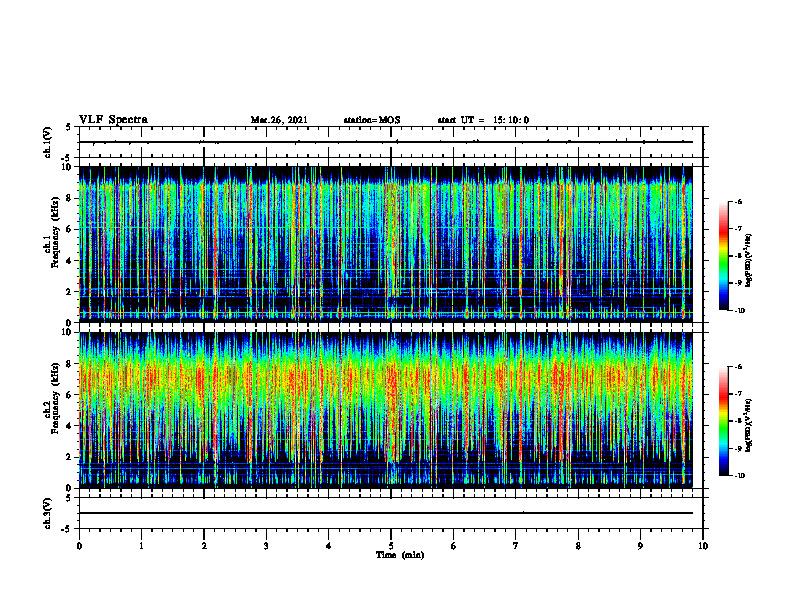The image size is (792, 612).
Task: Click the time axis tick label "4"
Action: click(x=329, y=546)
